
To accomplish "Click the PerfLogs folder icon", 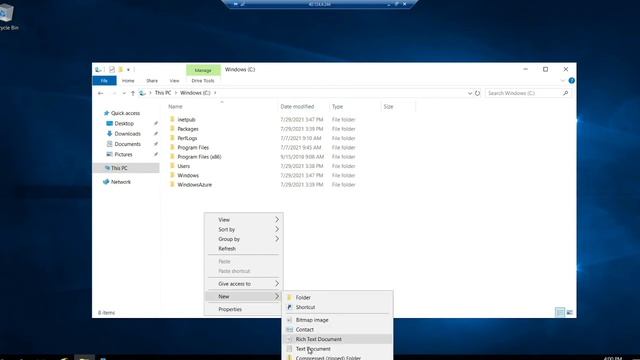I will (x=172, y=138).
